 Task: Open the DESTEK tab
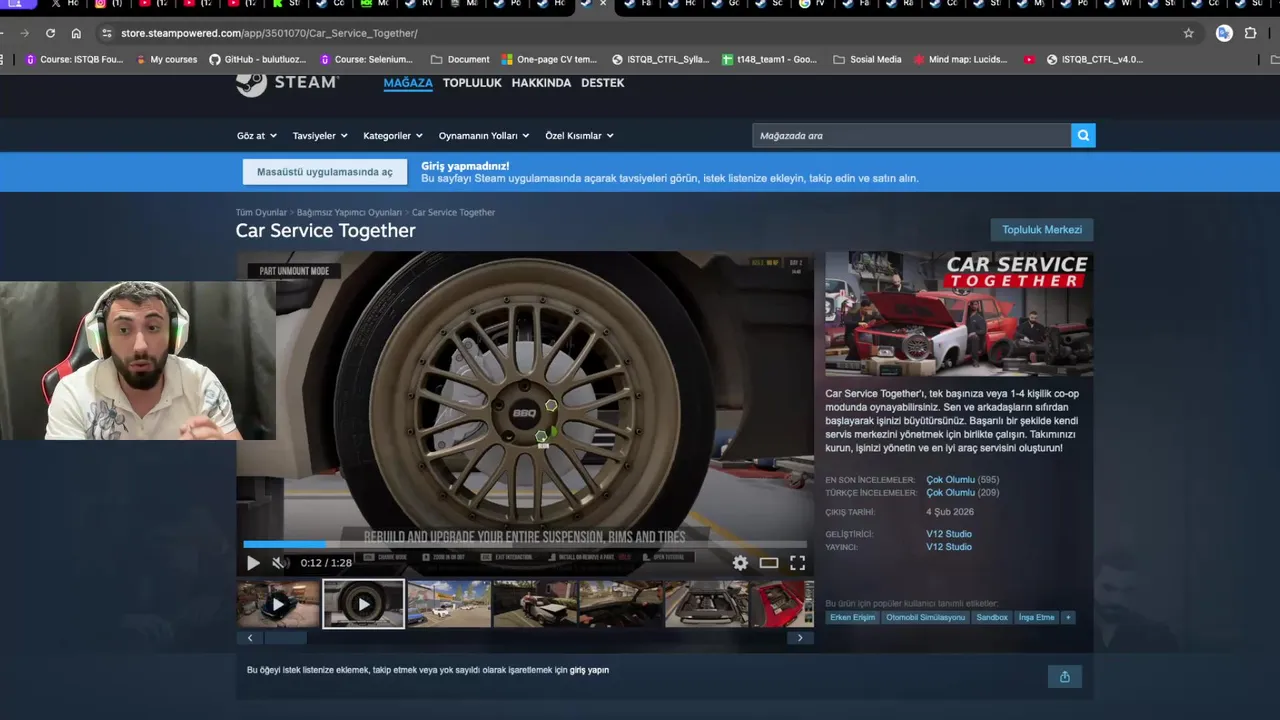(x=603, y=83)
